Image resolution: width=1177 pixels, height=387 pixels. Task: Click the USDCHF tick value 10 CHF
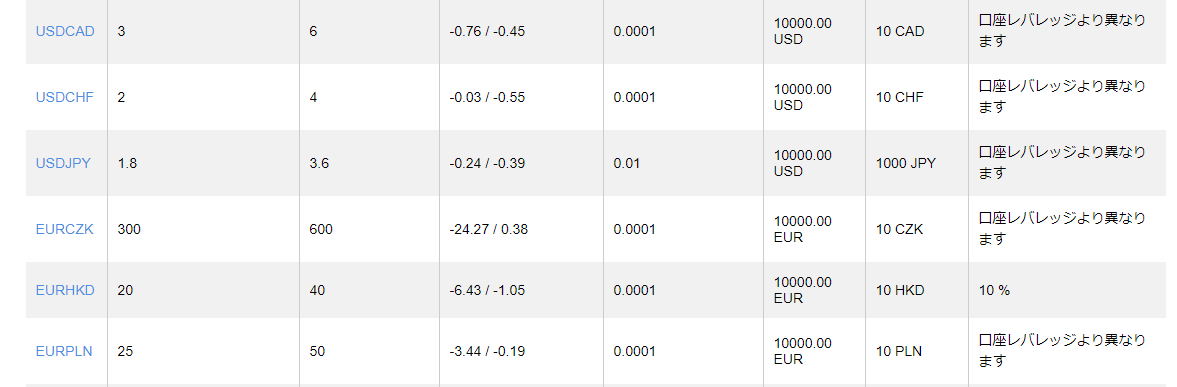coord(900,98)
